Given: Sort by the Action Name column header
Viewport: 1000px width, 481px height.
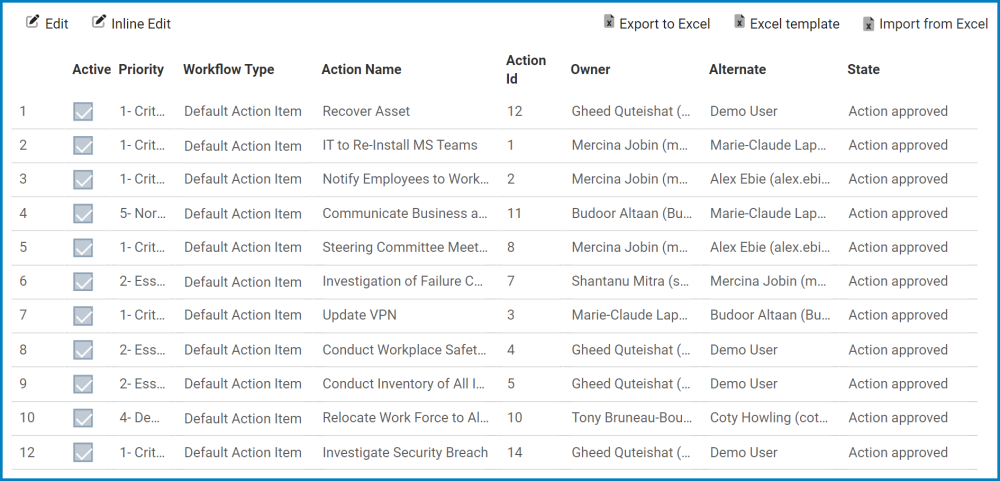Looking at the screenshot, I should [x=361, y=70].
